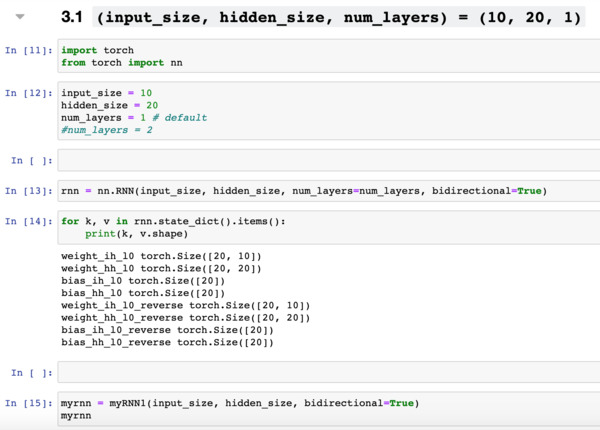
Task: Select the In [11] cell prompt
Action: 30,50
